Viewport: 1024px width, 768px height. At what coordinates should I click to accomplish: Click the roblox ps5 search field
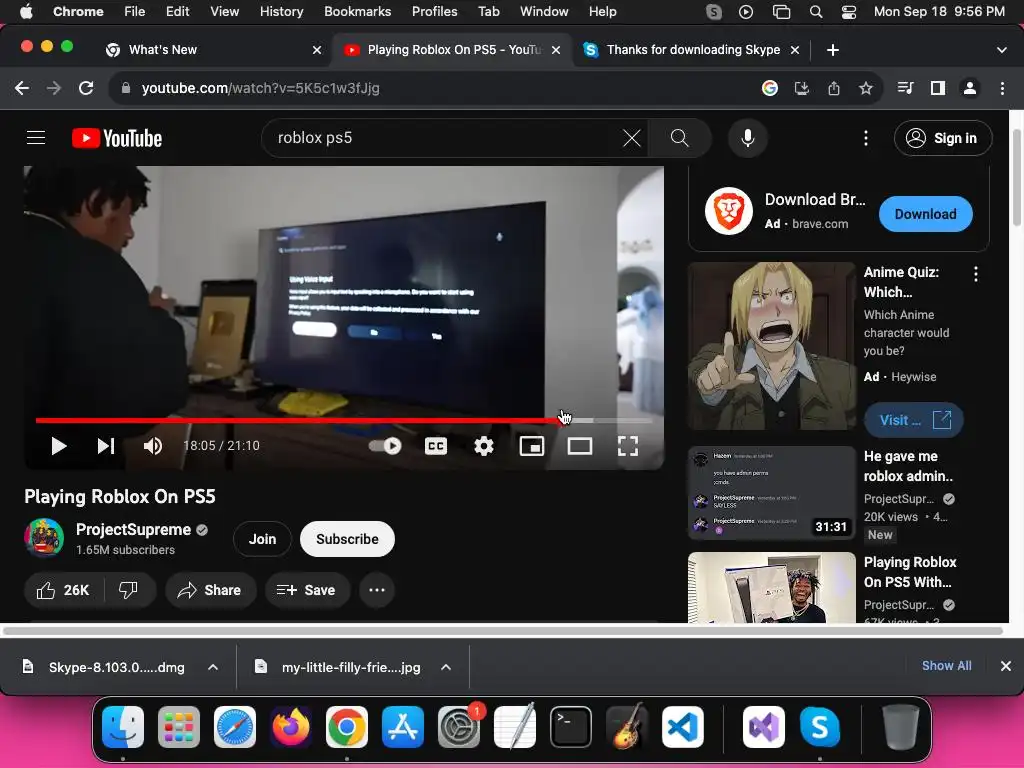click(x=444, y=138)
